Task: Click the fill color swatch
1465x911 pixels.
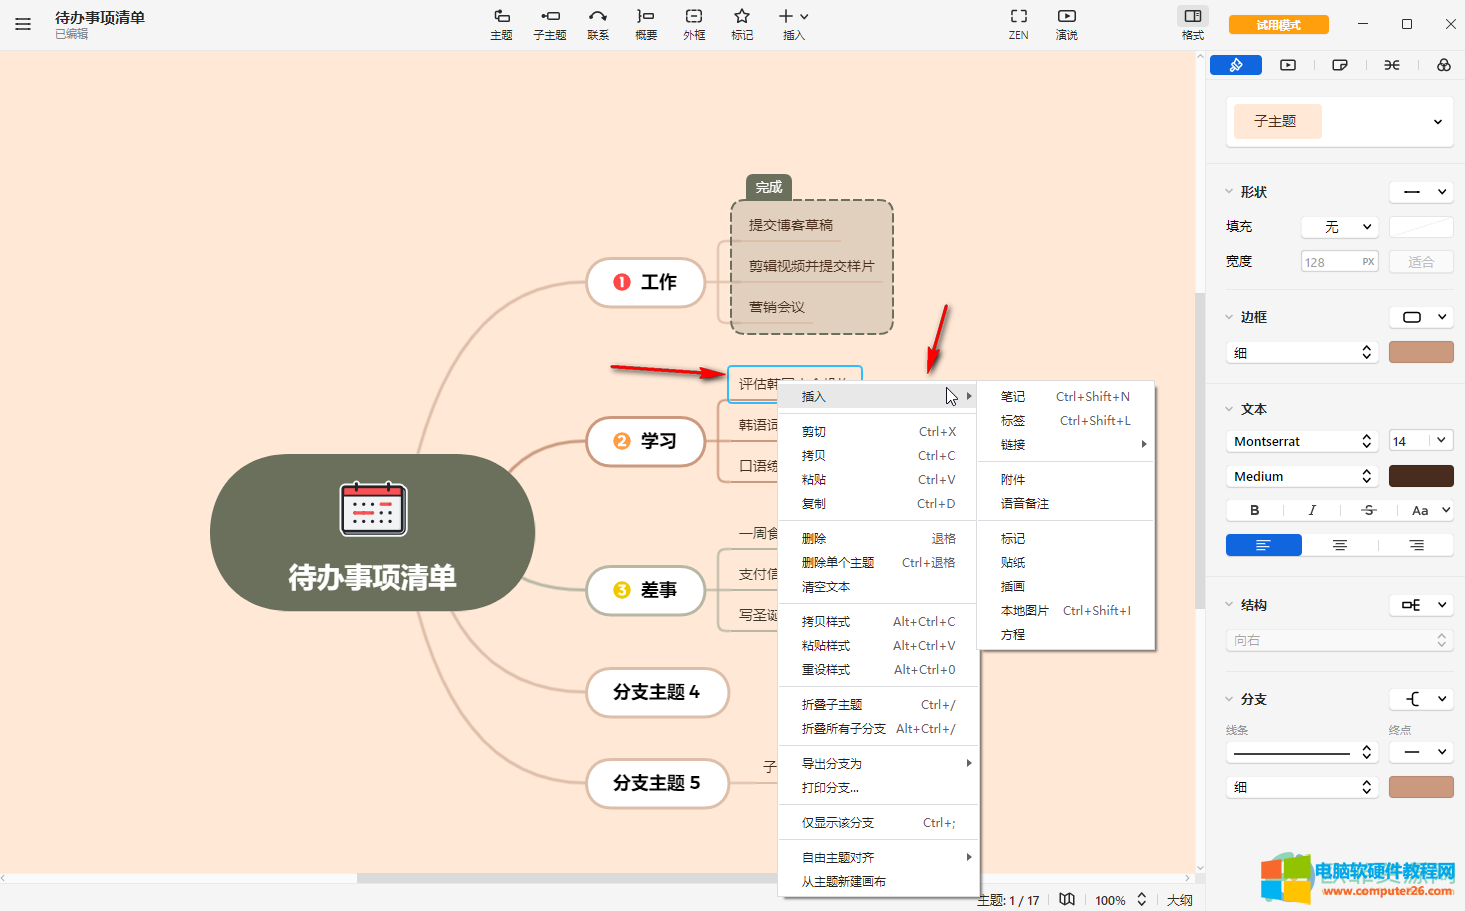Action: pyautogui.click(x=1421, y=227)
